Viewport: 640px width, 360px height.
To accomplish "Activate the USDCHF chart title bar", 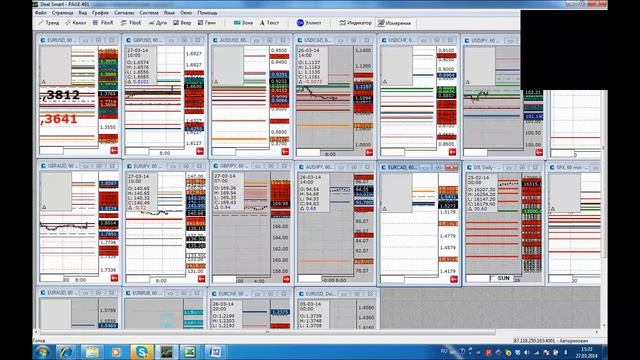I will click(x=418, y=40).
